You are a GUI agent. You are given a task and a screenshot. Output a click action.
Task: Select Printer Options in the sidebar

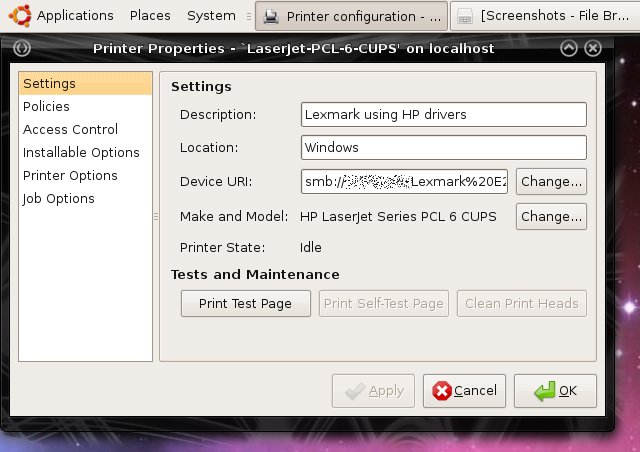tap(85, 176)
